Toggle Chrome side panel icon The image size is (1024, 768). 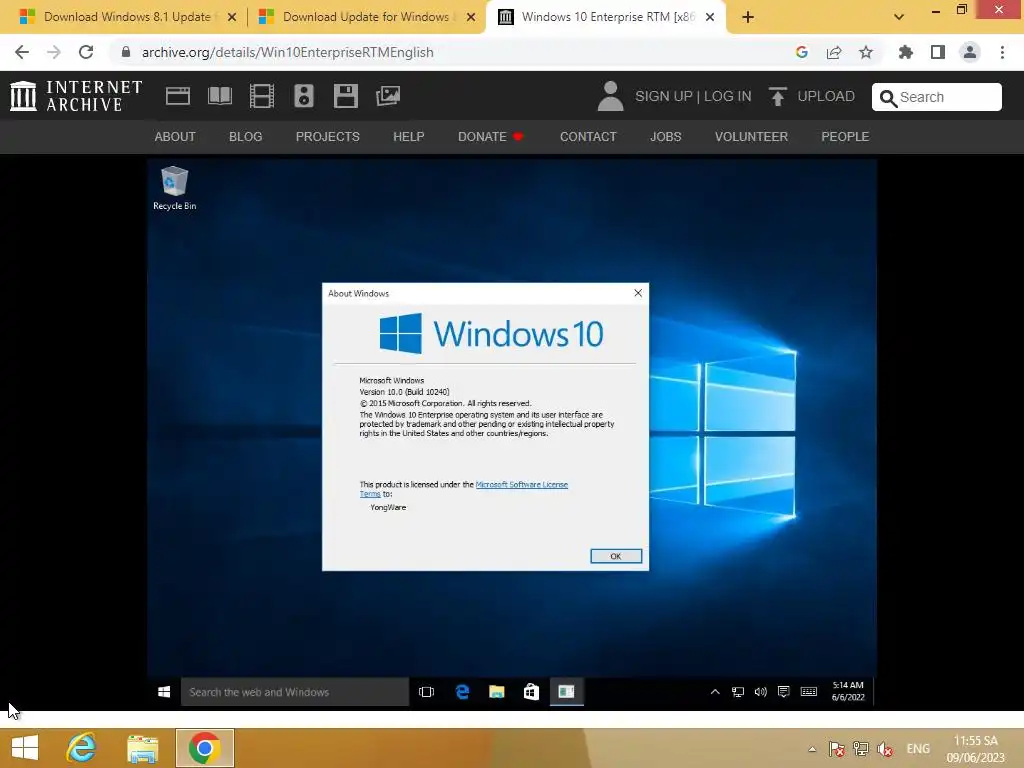tap(938, 52)
